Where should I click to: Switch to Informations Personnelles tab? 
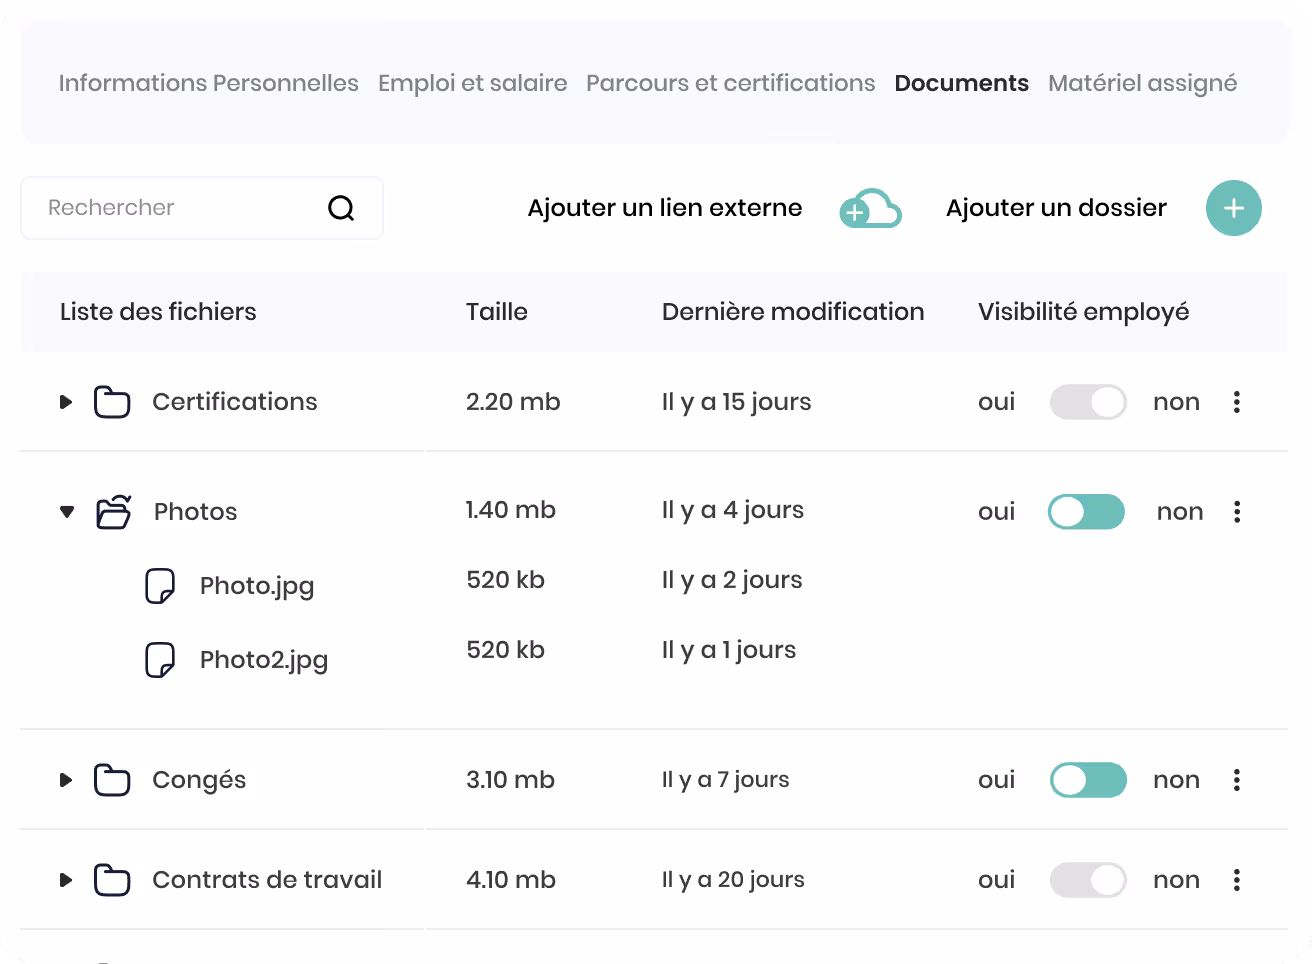tap(208, 83)
